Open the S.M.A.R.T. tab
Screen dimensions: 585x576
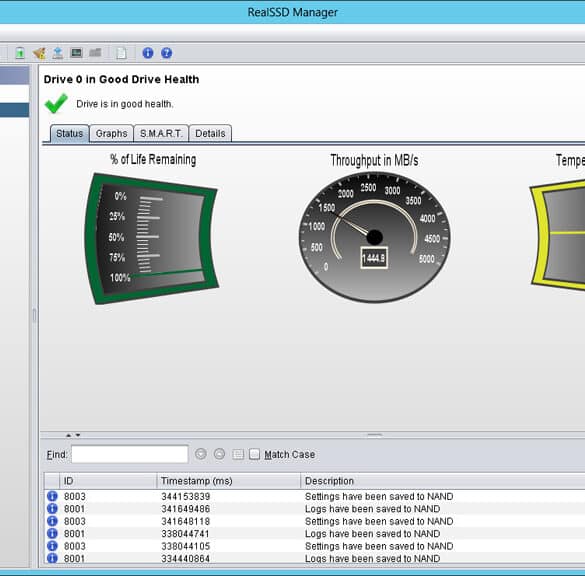tap(161, 134)
